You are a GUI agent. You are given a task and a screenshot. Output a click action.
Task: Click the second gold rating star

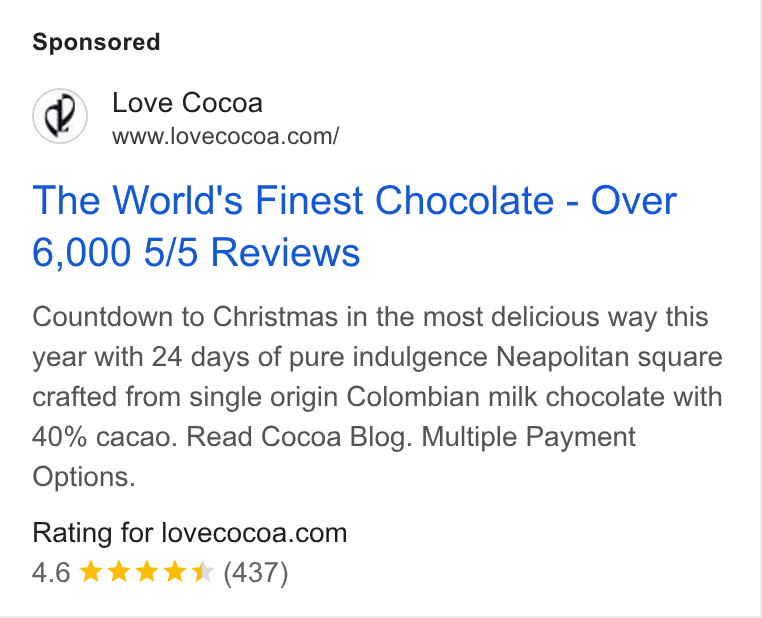(x=119, y=572)
